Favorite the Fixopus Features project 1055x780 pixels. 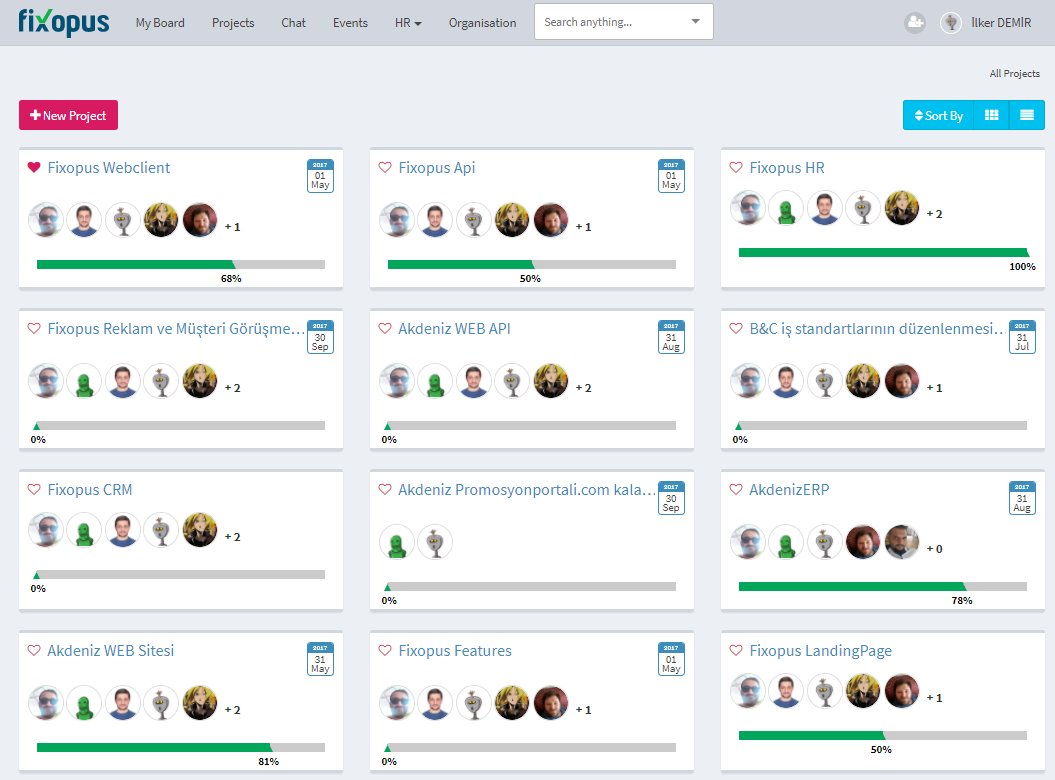pyautogui.click(x=385, y=651)
